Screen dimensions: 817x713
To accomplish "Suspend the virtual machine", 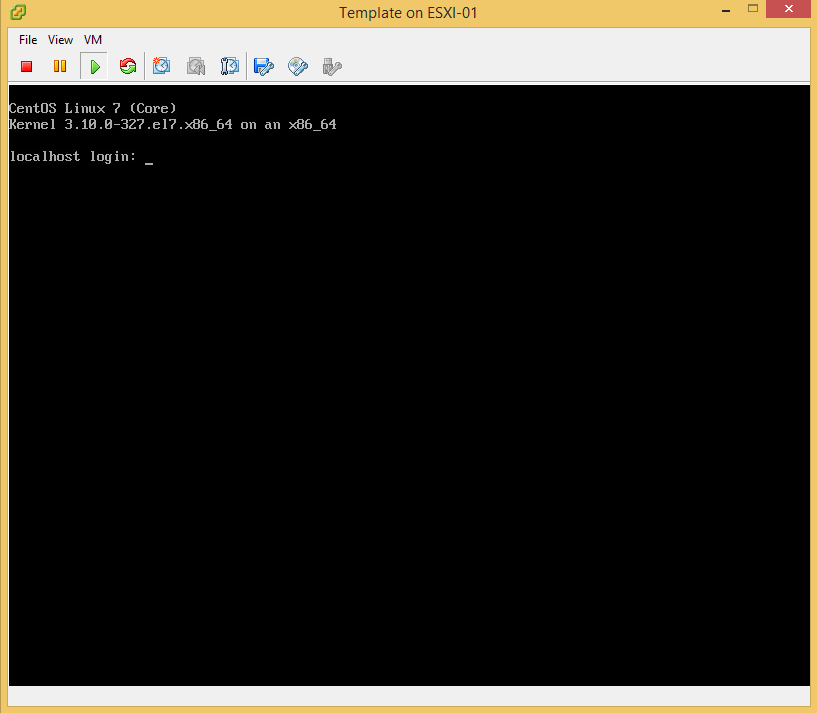I will tap(60, 67).
